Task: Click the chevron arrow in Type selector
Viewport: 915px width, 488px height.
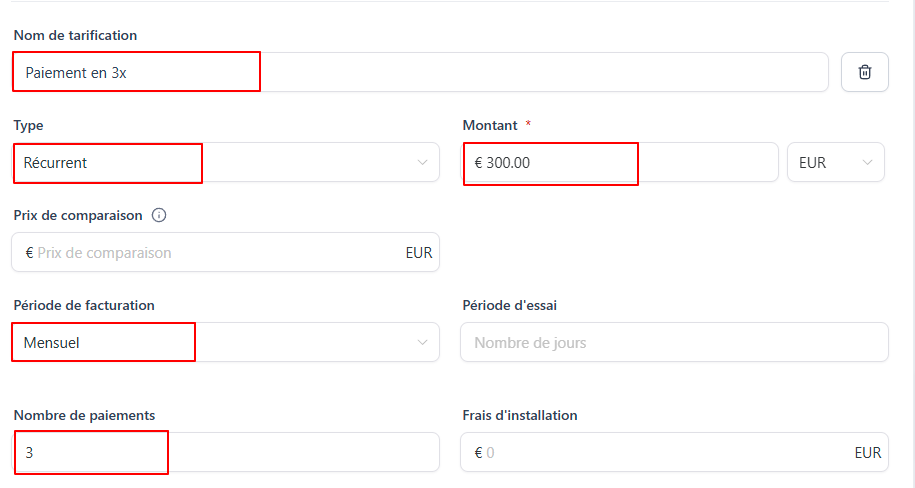Action: 421,162
